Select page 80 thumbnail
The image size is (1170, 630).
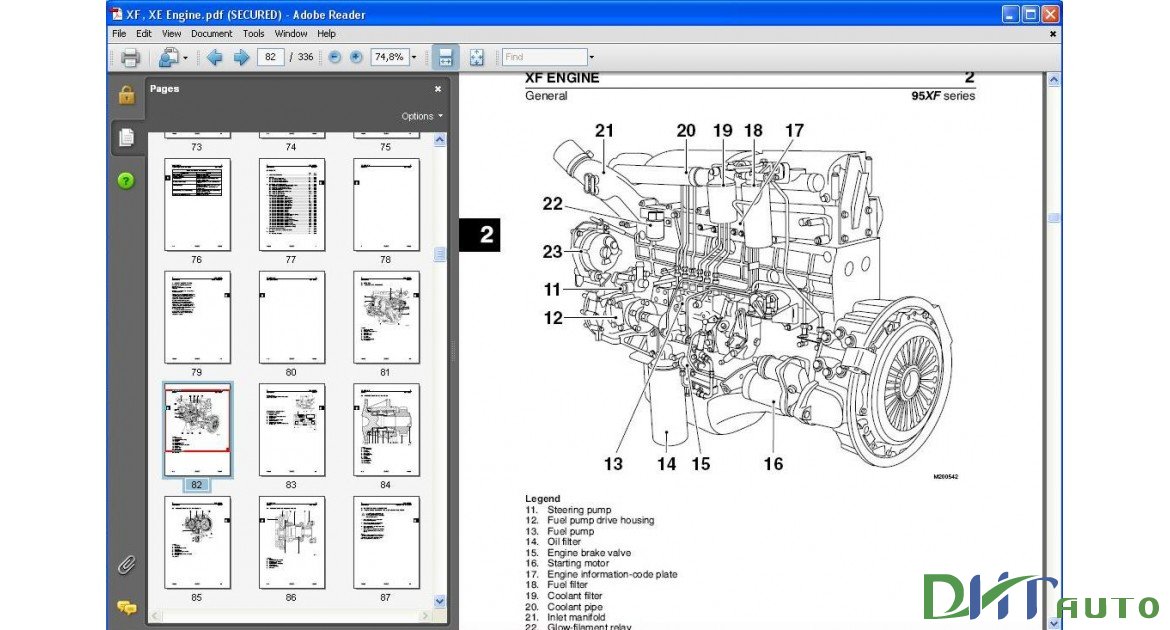(292, 317)
